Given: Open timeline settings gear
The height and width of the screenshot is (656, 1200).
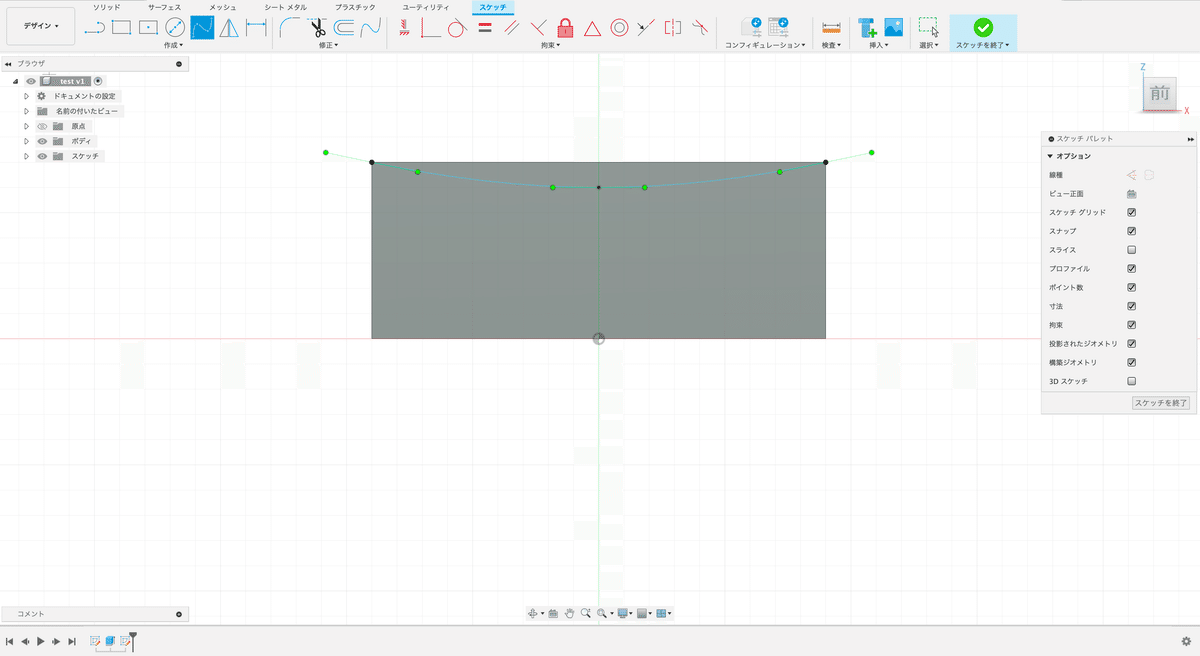Looking at the screenshot, I should click(x=1187, y=641).
